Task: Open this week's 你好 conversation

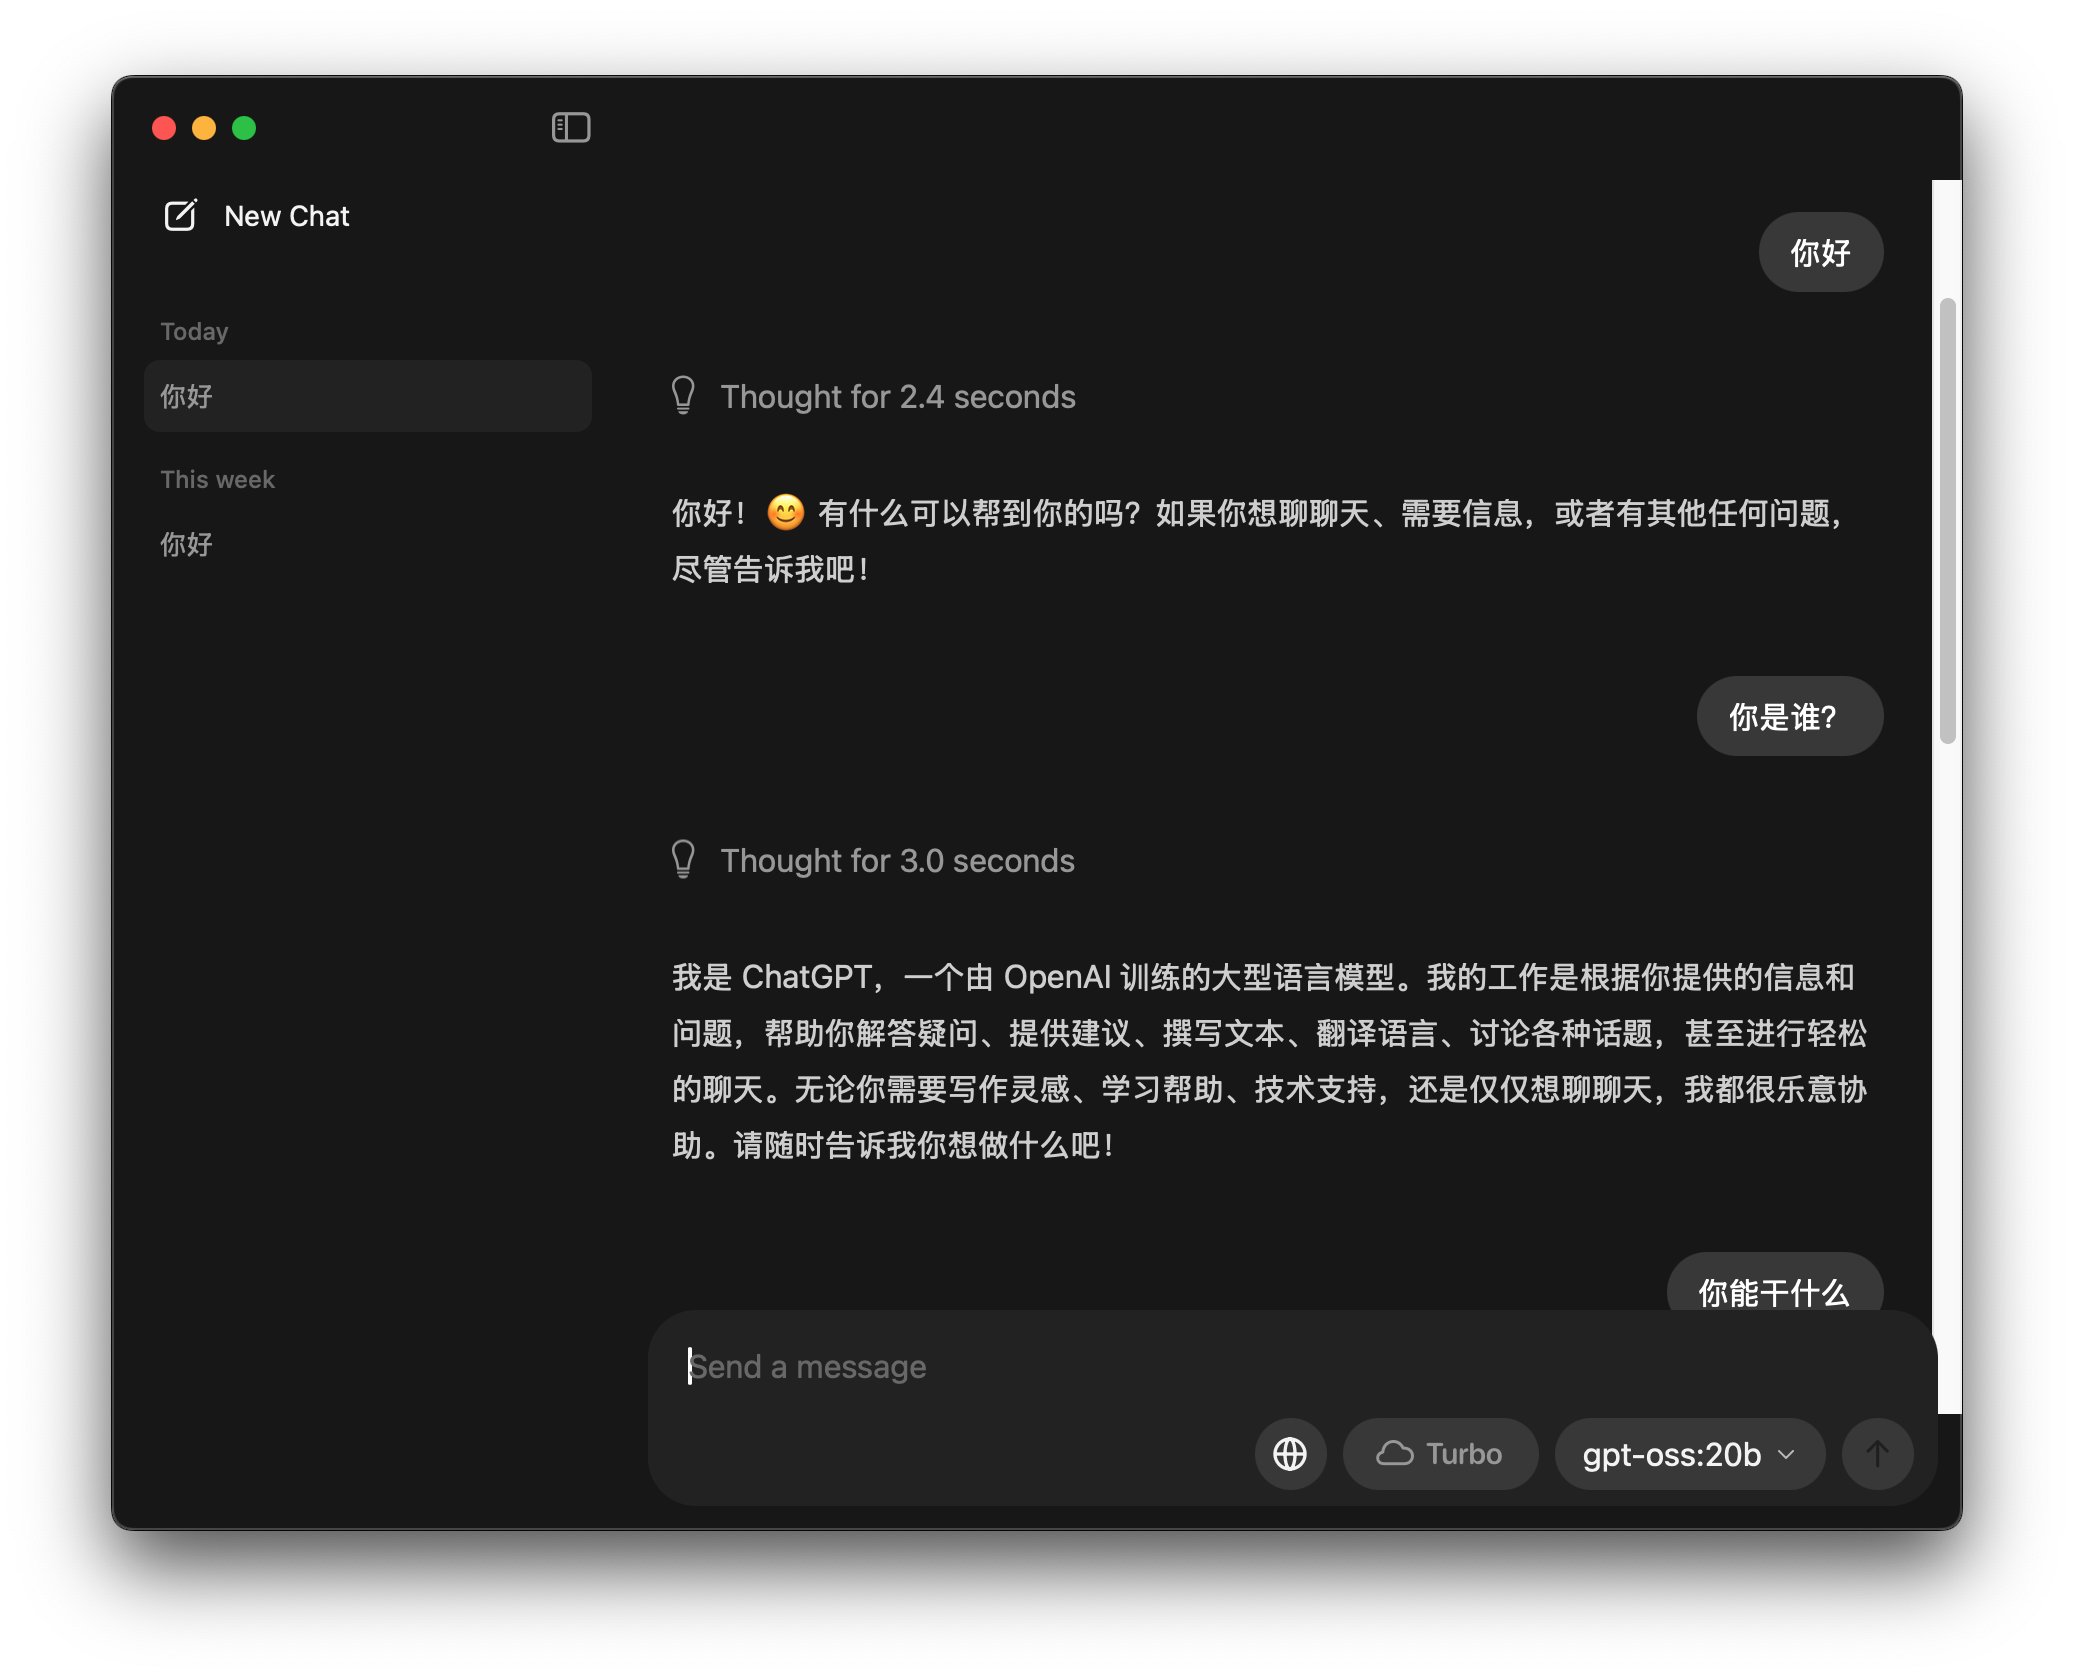Action: (x=367, y=544)
